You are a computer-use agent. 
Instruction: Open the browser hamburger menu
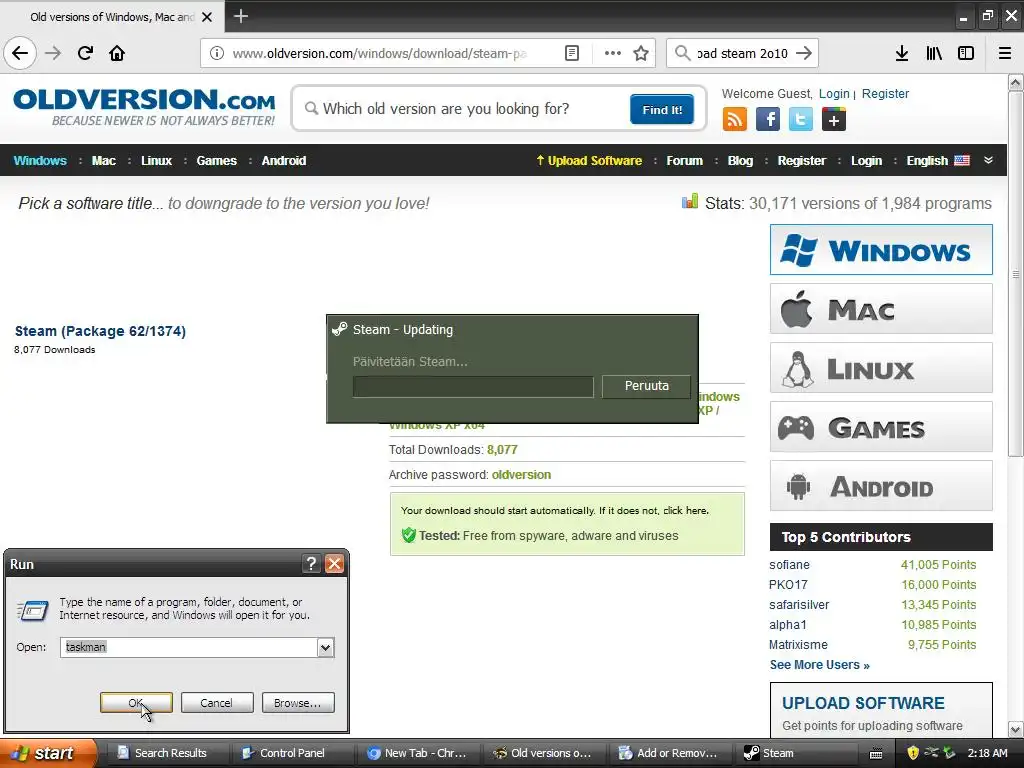[1005, 53]
